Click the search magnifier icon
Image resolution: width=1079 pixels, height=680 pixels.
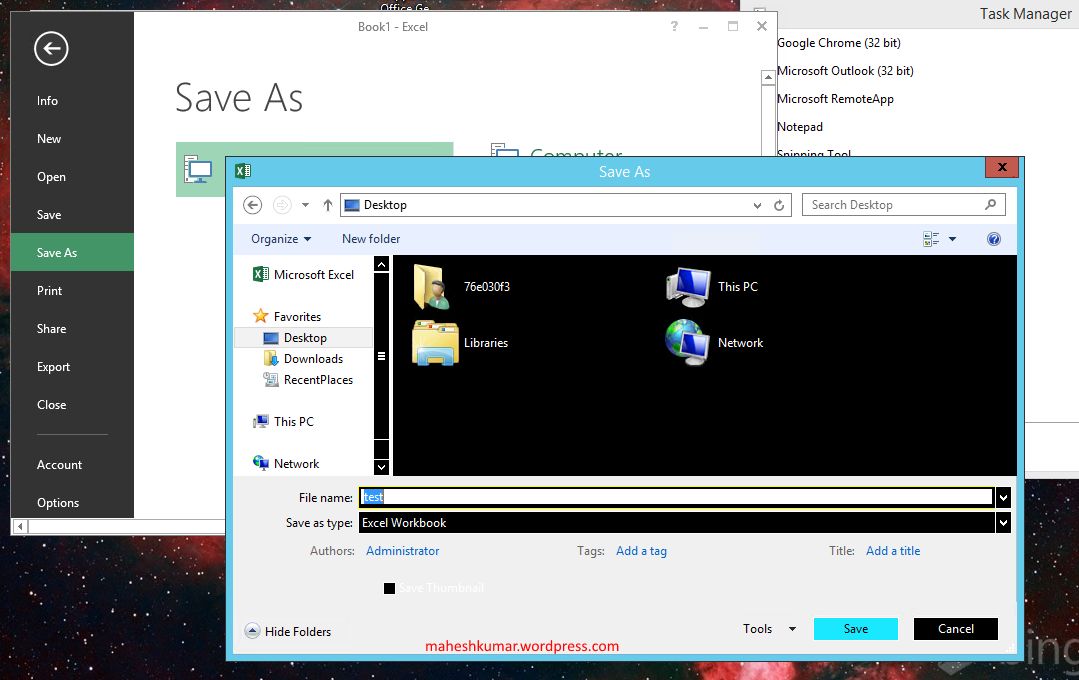point(990,204)
